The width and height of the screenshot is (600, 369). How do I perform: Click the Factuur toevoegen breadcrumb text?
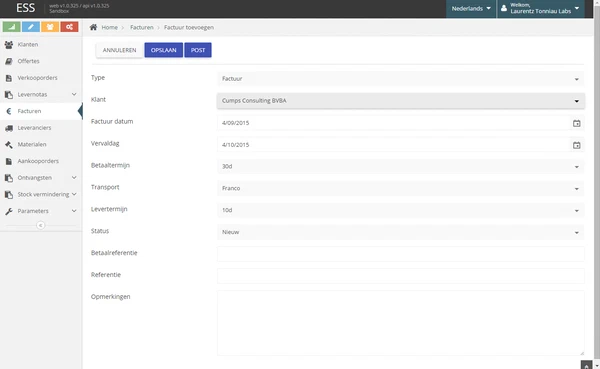tap(189, 28)
